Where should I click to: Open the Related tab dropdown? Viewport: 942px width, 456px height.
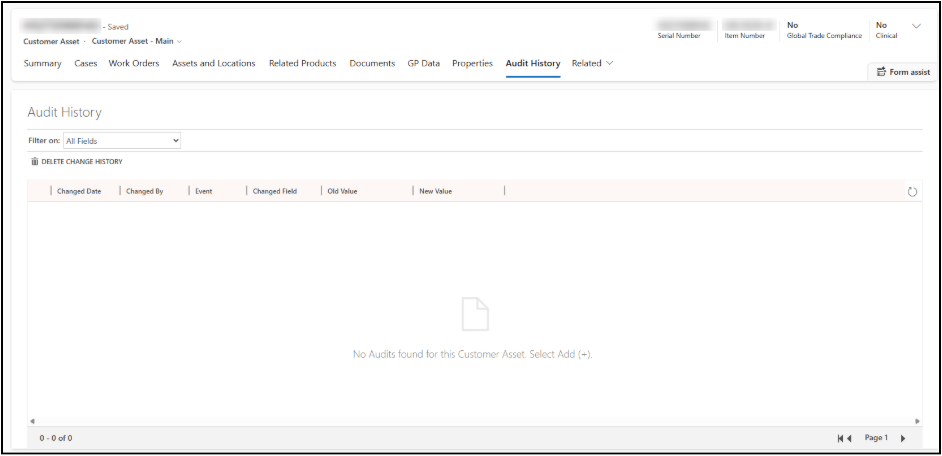tap(592, 63)
